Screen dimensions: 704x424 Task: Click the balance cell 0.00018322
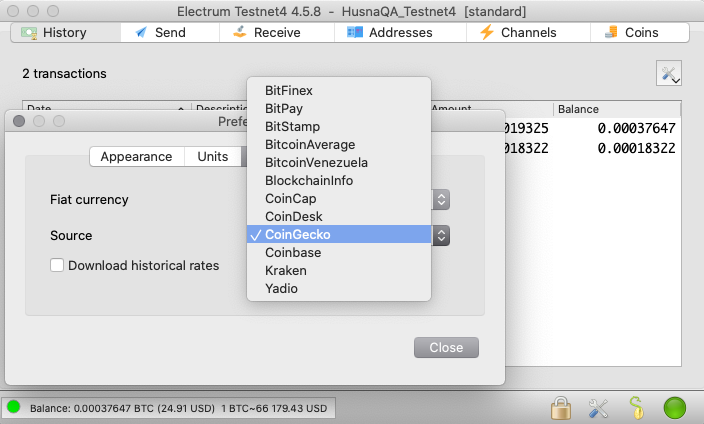click(636, 148)
